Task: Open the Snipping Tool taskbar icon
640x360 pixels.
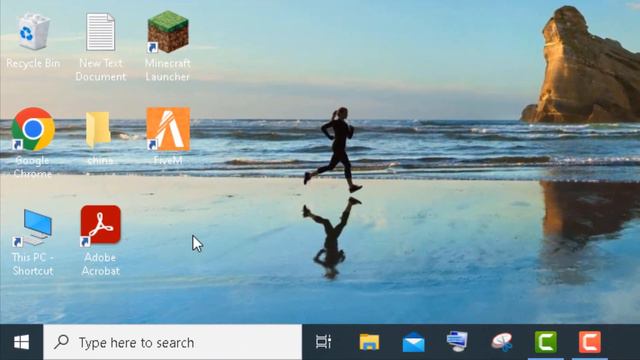Action: [x=502, y=342]
